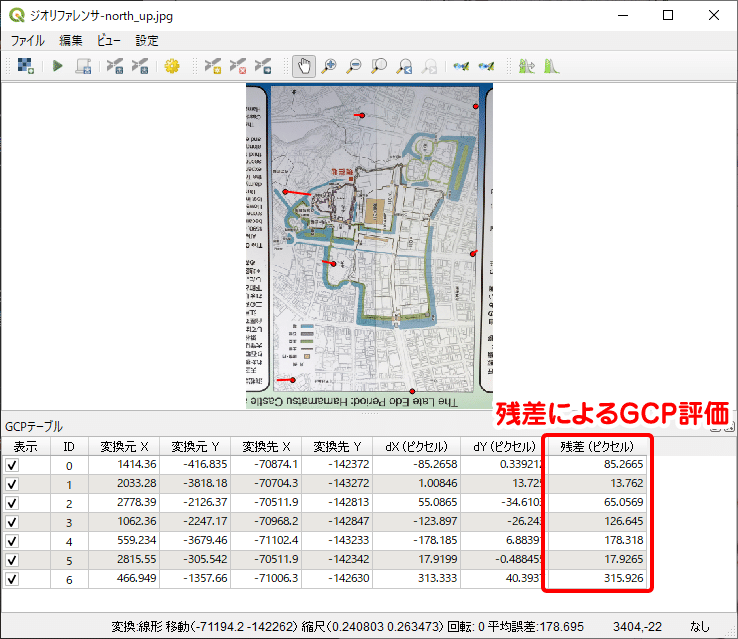The width and height of the screenshot is (738, 639).
Task: Sort by 変換先 Y column header
Action: click(337, 447)
